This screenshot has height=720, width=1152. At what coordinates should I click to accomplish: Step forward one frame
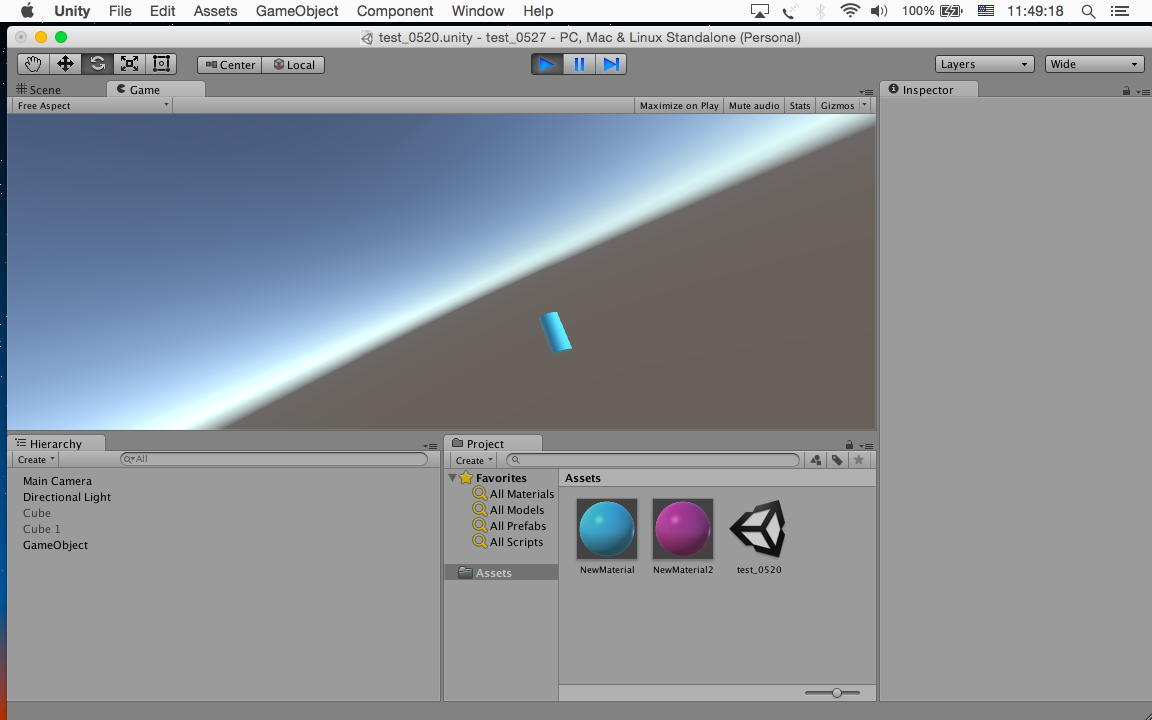[611, 64]
